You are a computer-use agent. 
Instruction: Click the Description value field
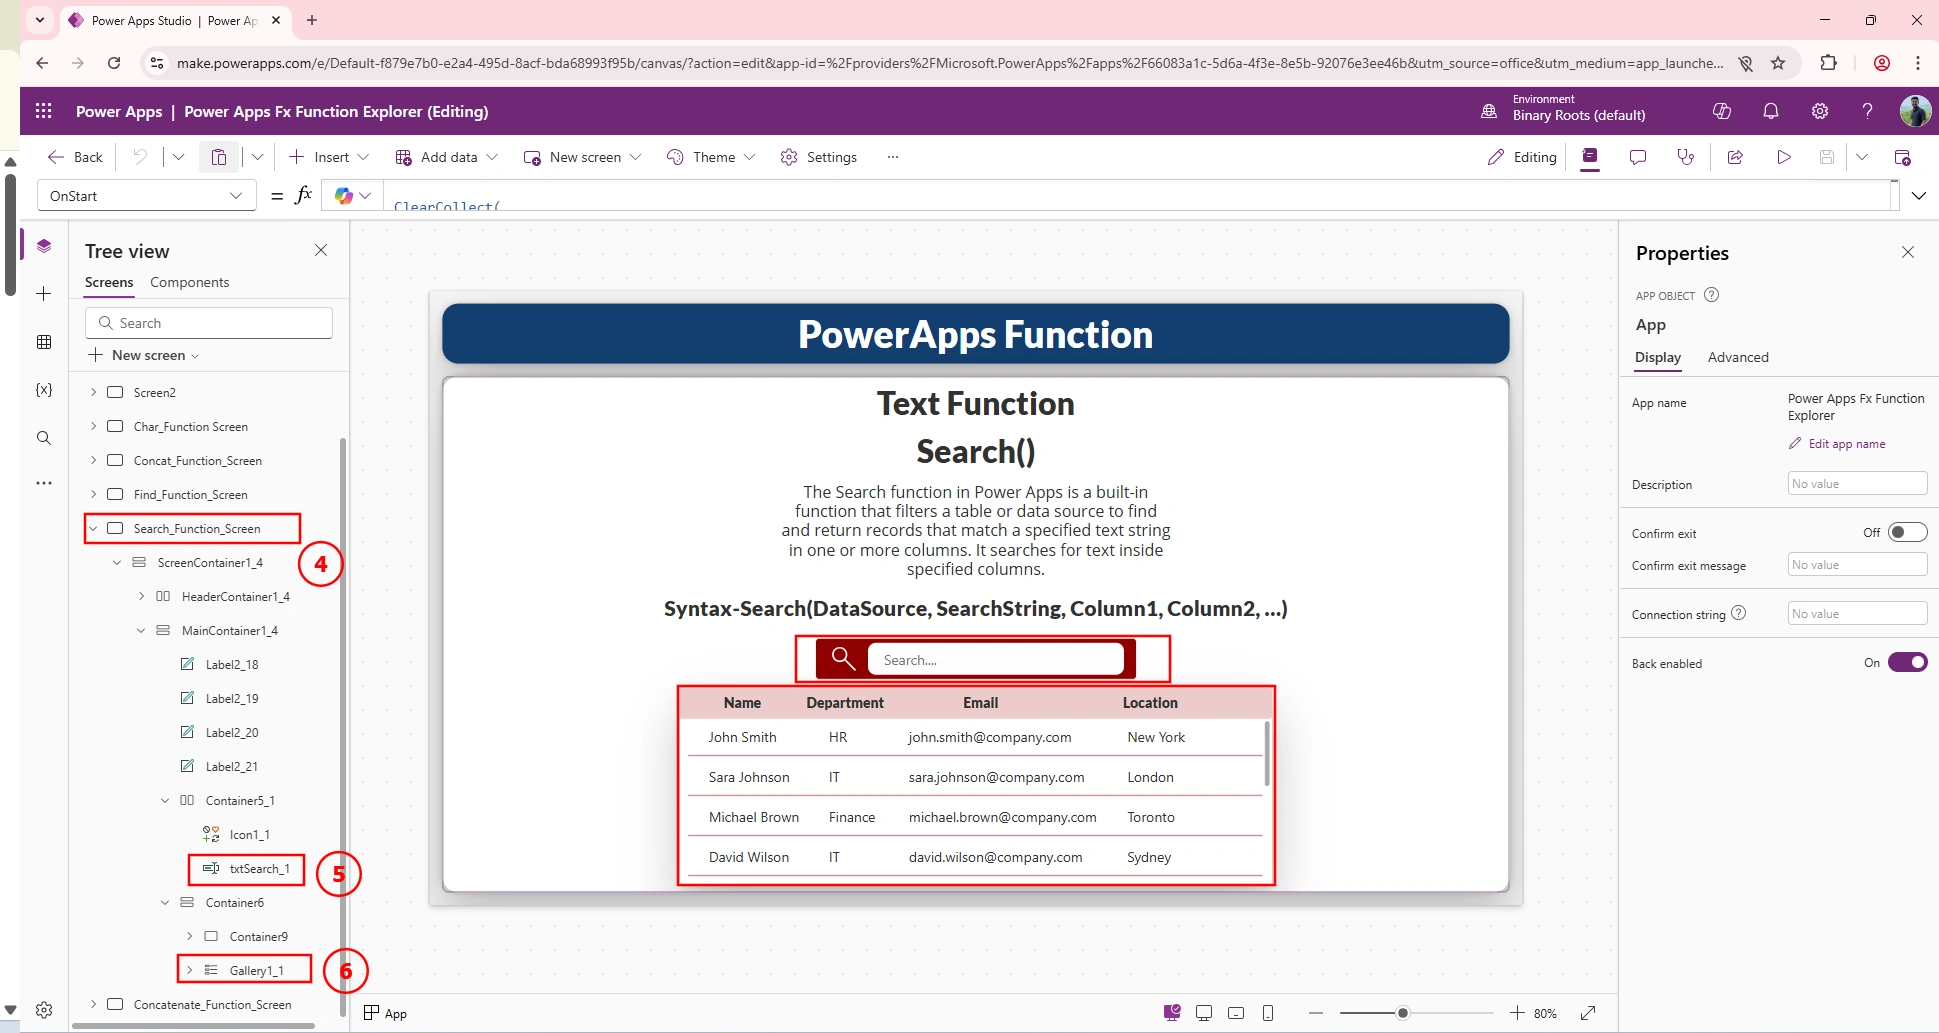coord(1857,483)
